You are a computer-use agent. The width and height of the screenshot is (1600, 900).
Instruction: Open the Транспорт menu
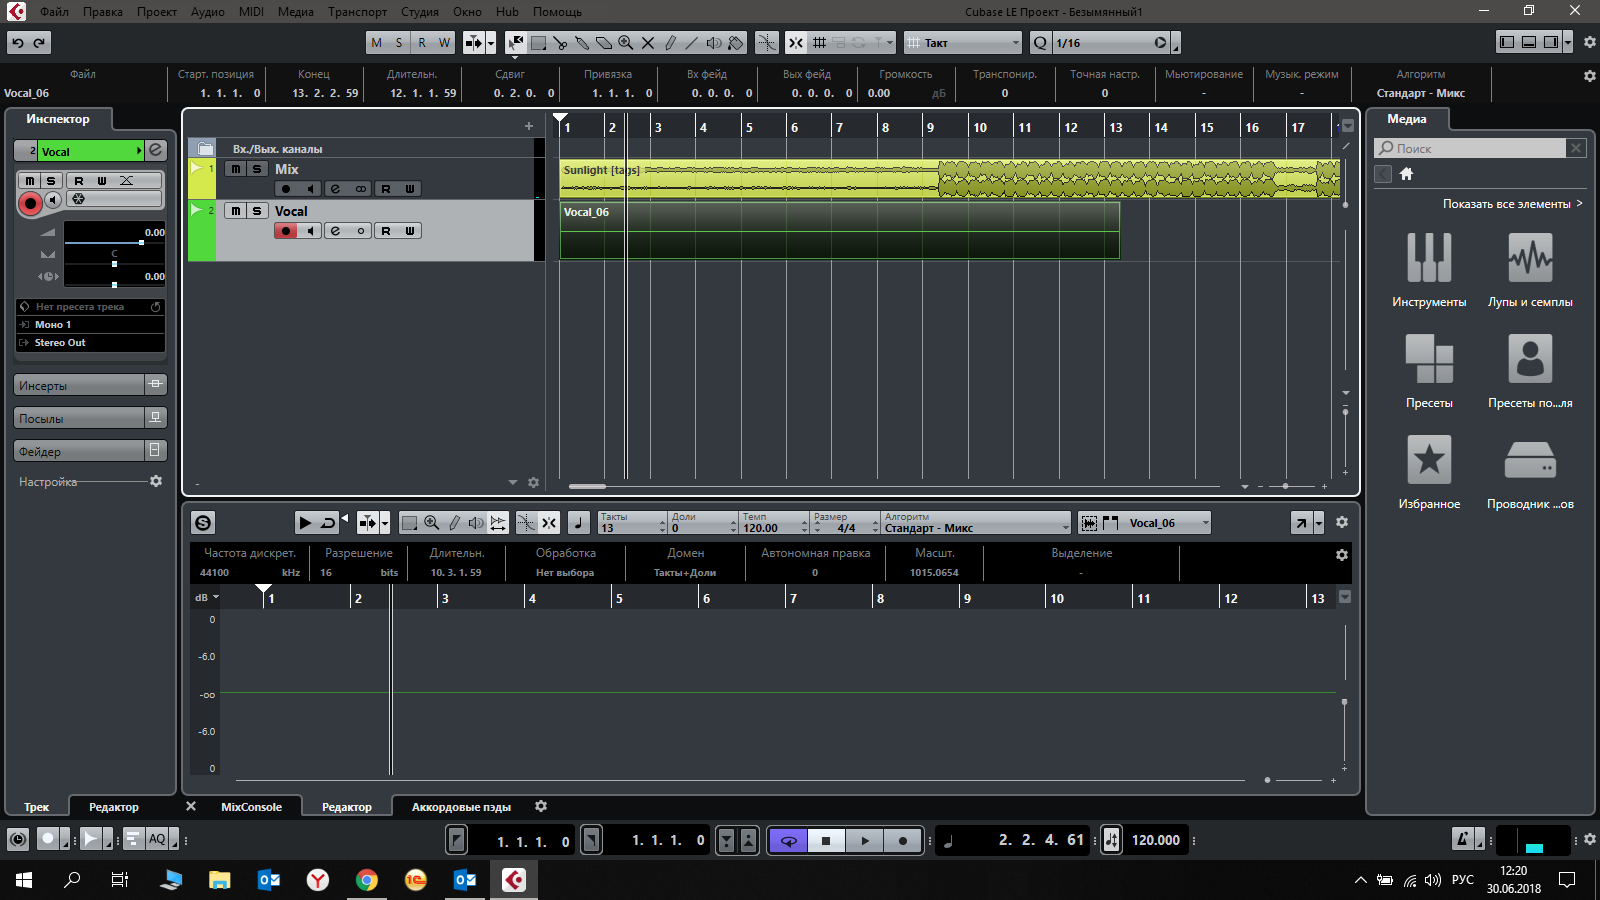coord(357,12)
